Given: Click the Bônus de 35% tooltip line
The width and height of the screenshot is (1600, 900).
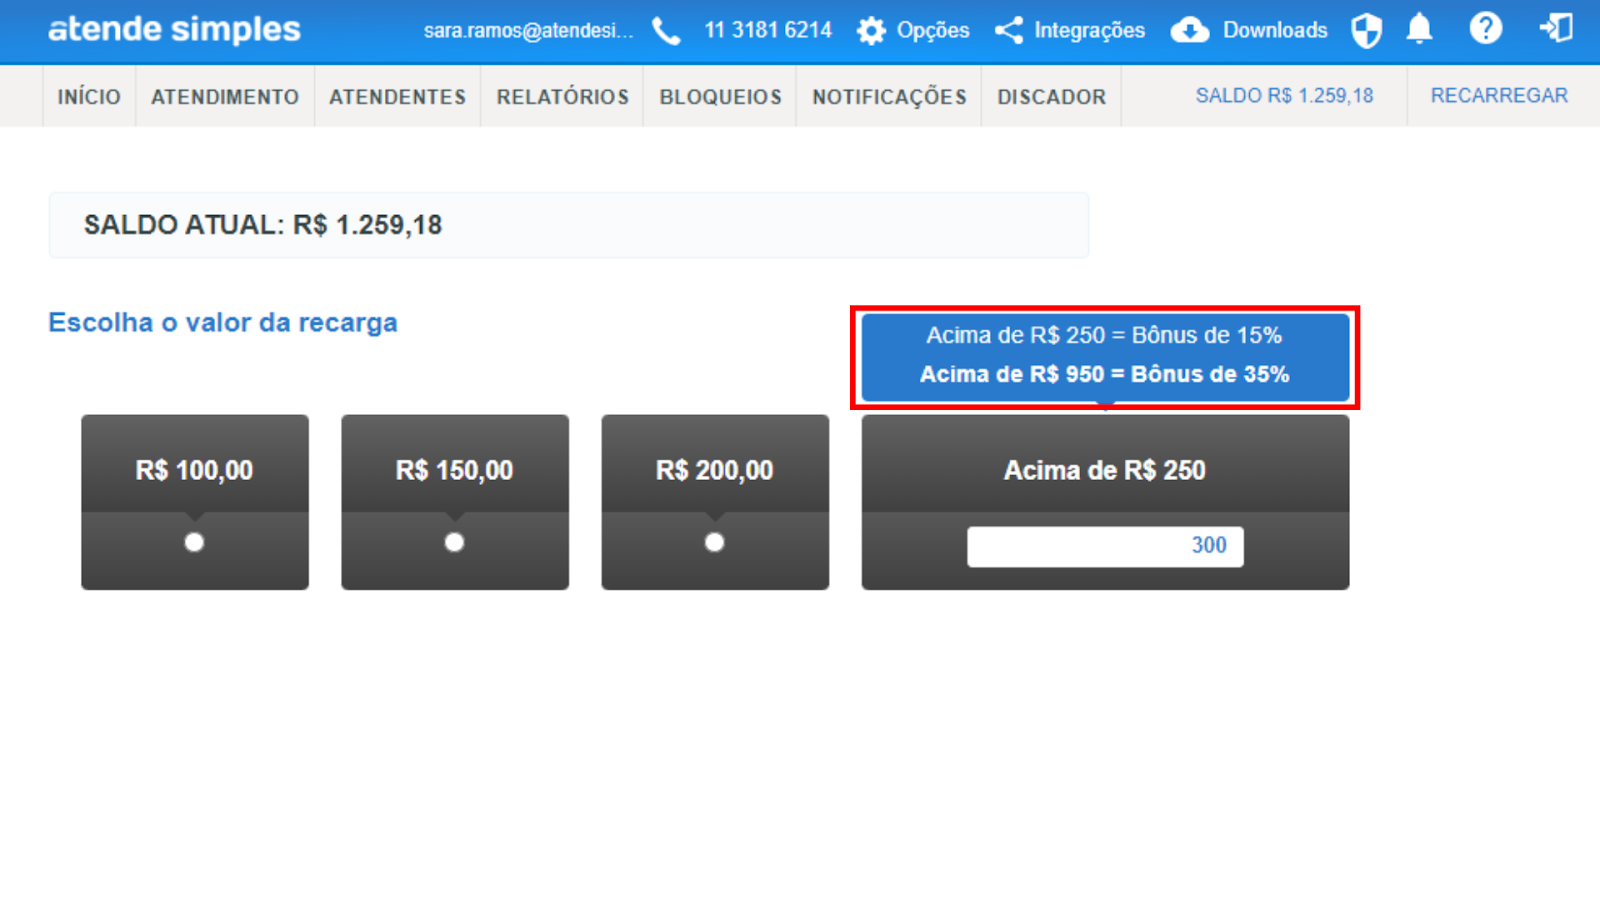Looking at the screenshot, I should 1104,374.
